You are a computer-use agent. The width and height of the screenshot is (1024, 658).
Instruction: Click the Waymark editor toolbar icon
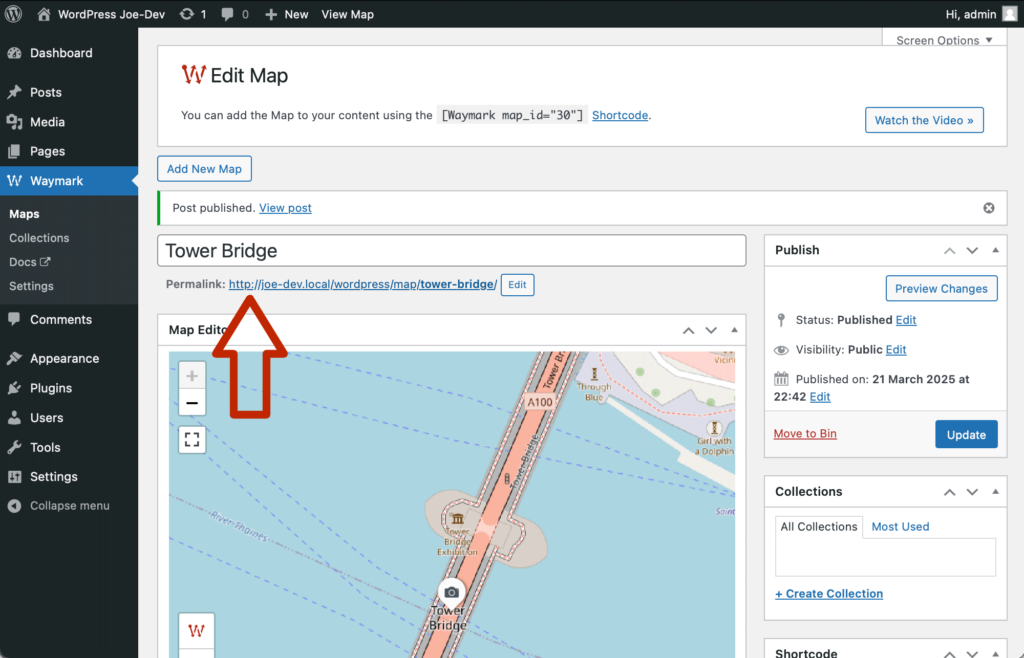[x=197, y=630]
